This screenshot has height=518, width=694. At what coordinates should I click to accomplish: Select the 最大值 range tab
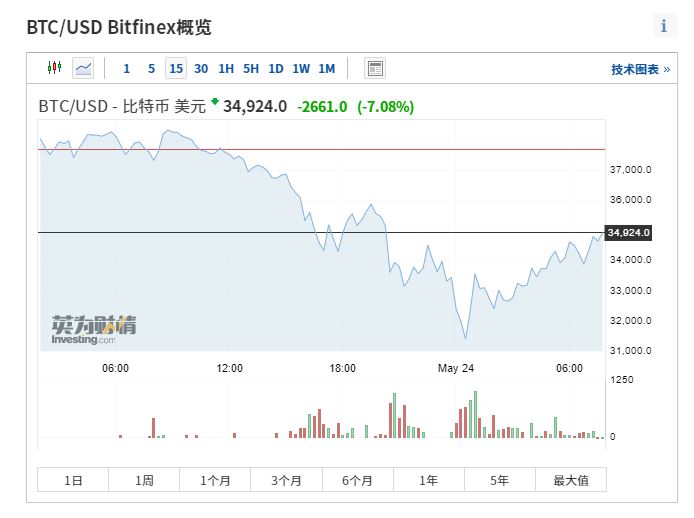(571, 480)
